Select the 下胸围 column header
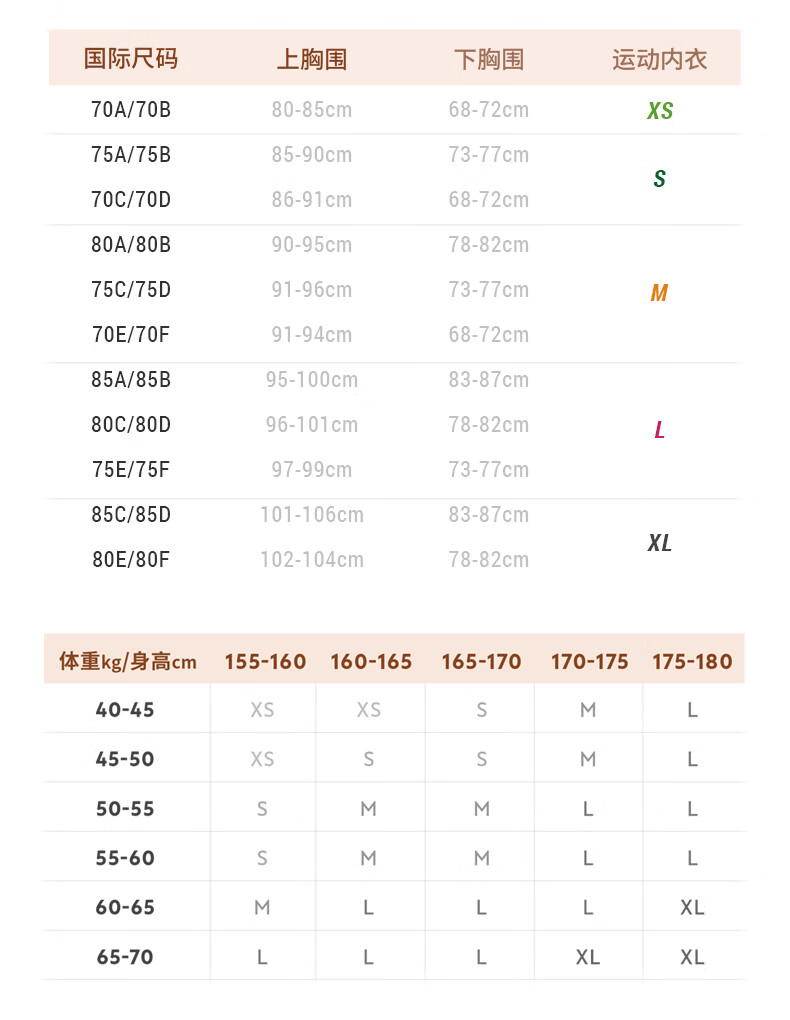 pyautogui.click(x=489, y=59)
